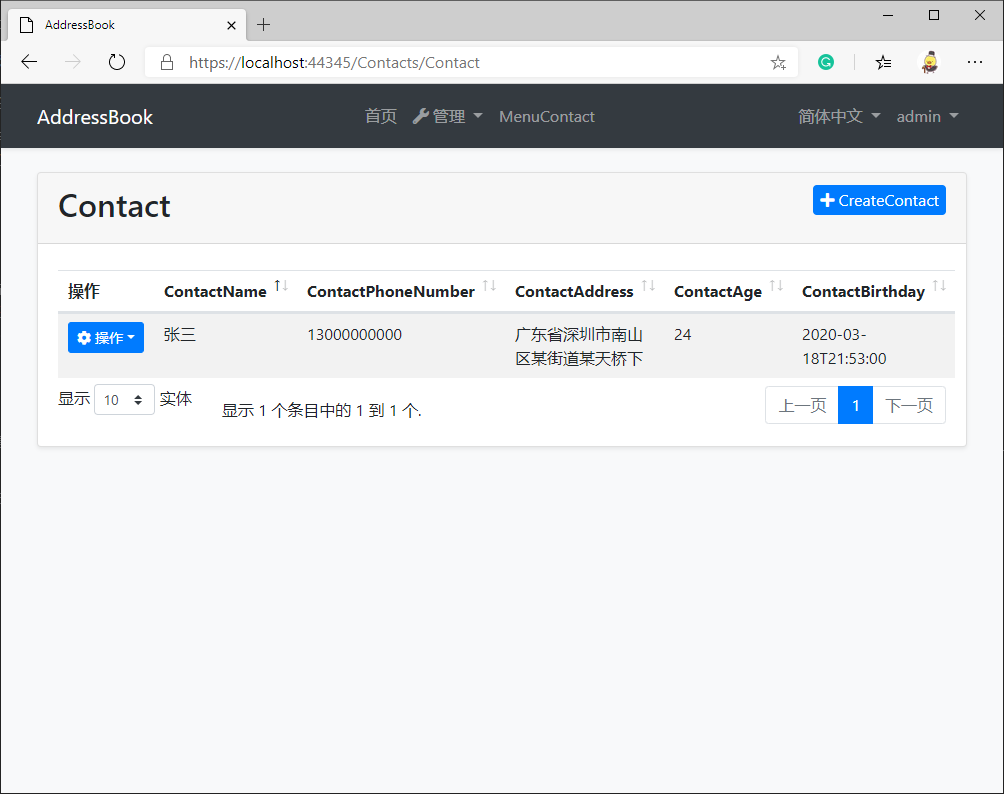Click the lock icon in the address bar
Screen dimensions: 1004x794
pos(167,62)
